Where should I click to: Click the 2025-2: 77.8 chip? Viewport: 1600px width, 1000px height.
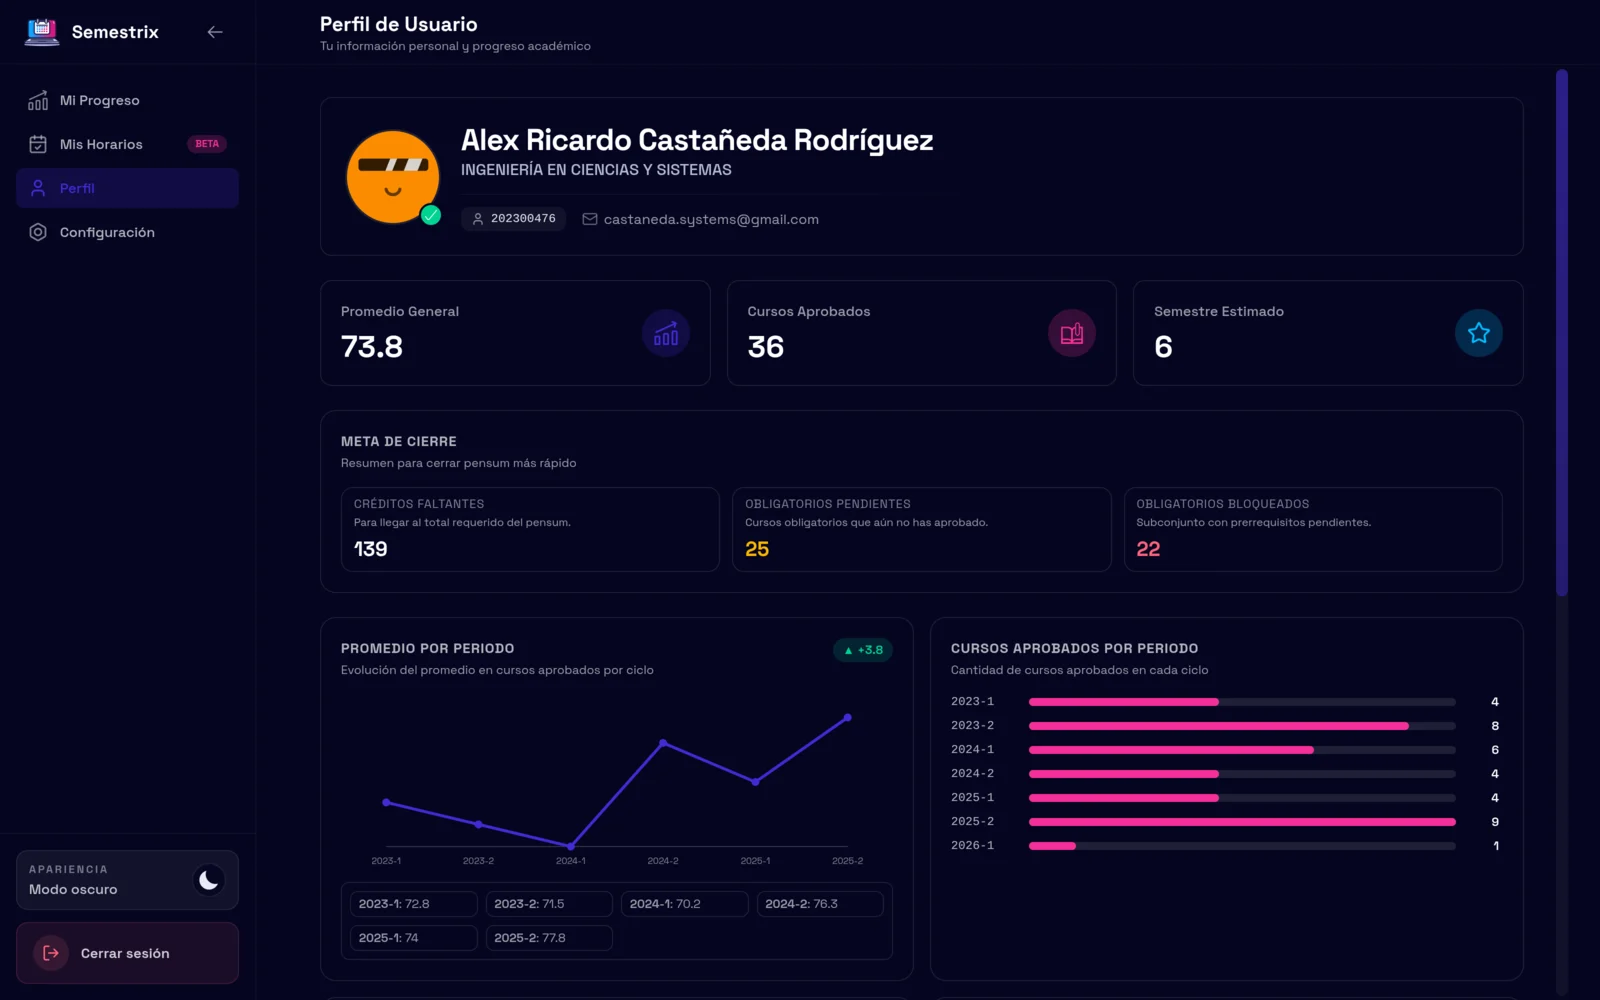(x=549, y=938)
